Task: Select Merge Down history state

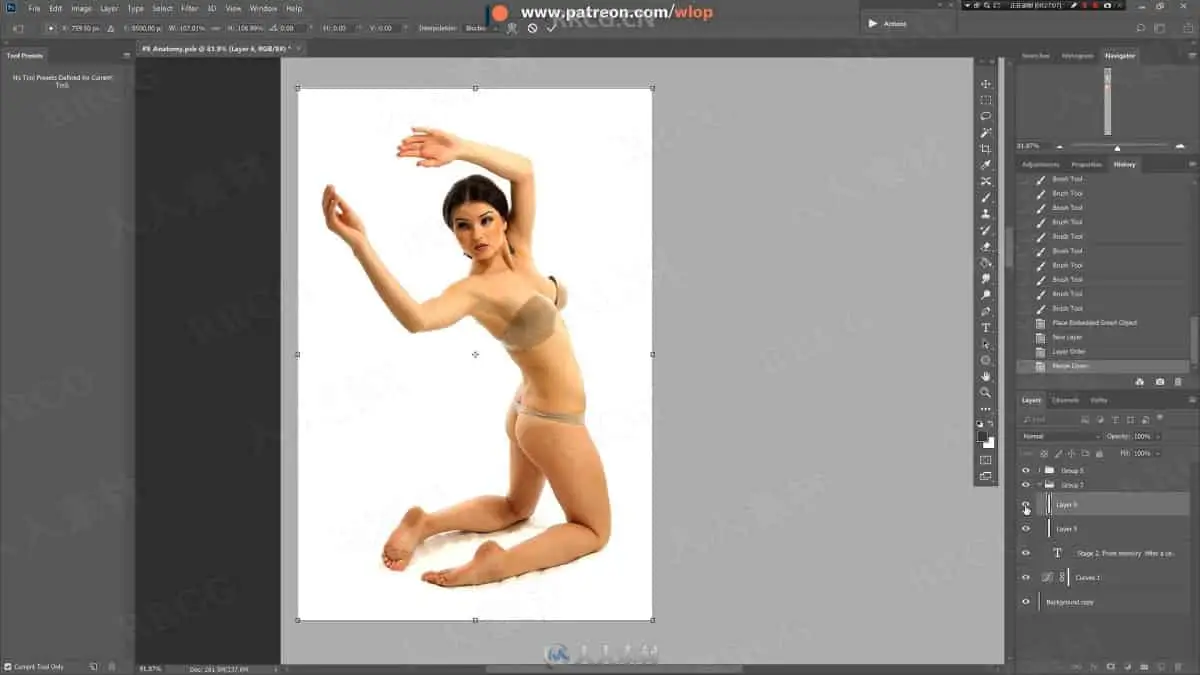Action: pos(1103,366)
